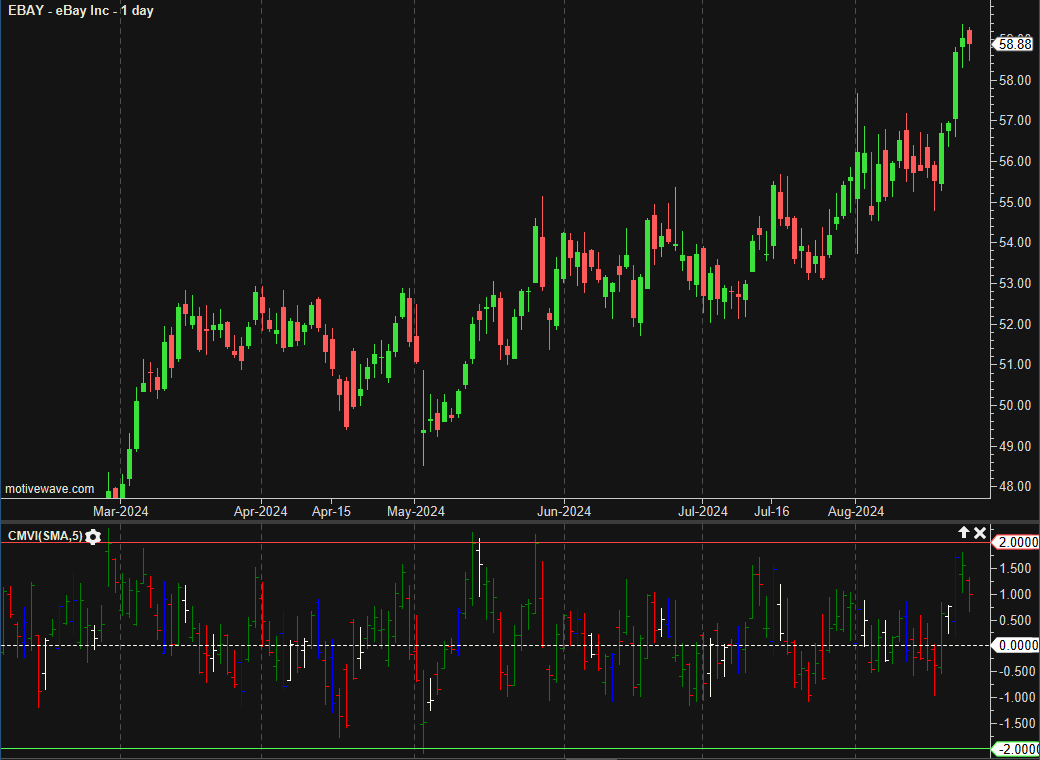Click the May-2024 time axis label

[416, 511]
